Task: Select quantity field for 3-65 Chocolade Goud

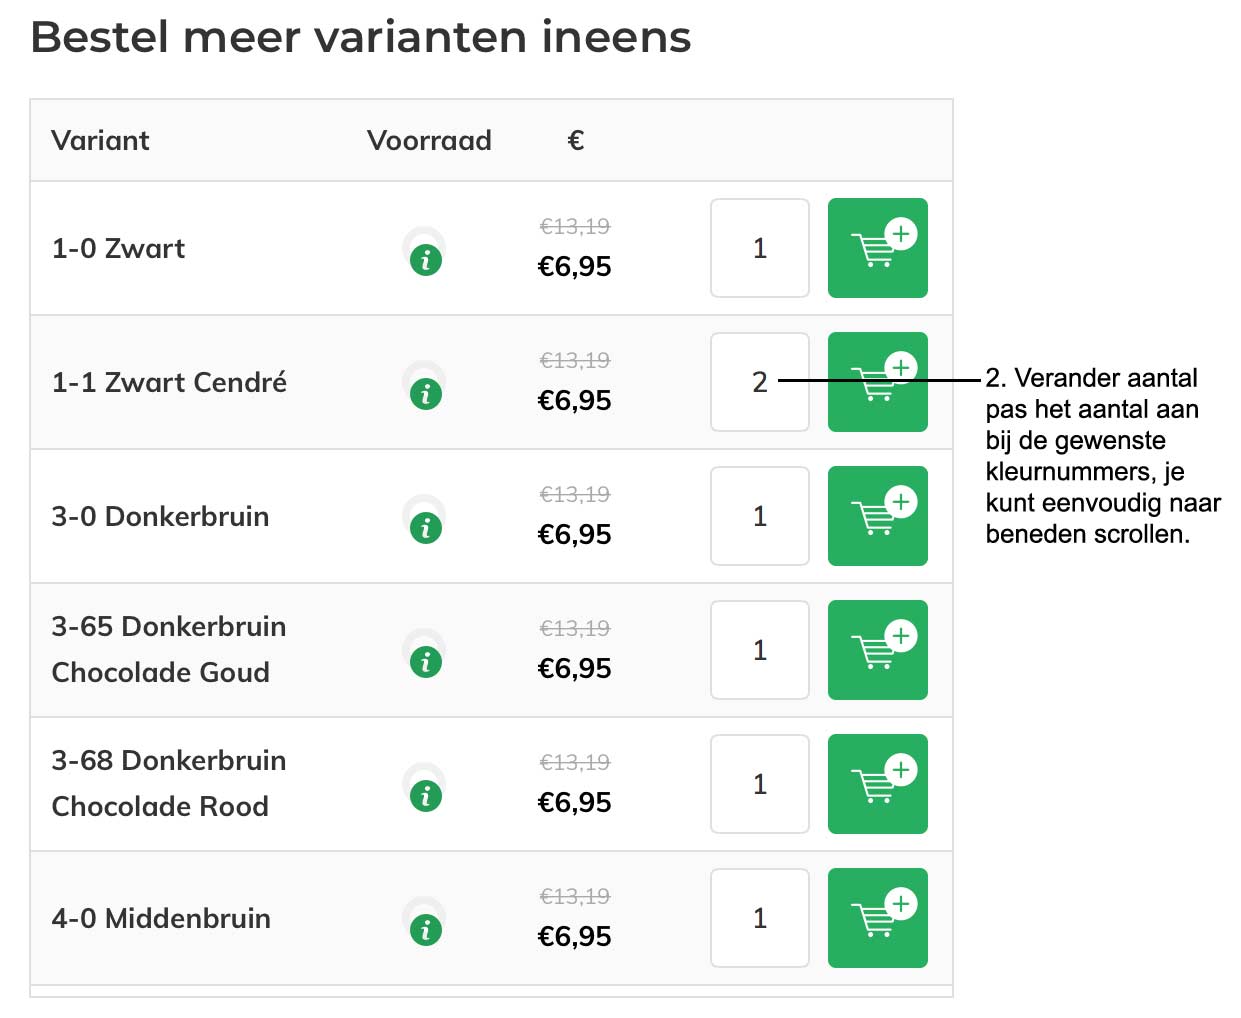Action: [x=760, y=650]
